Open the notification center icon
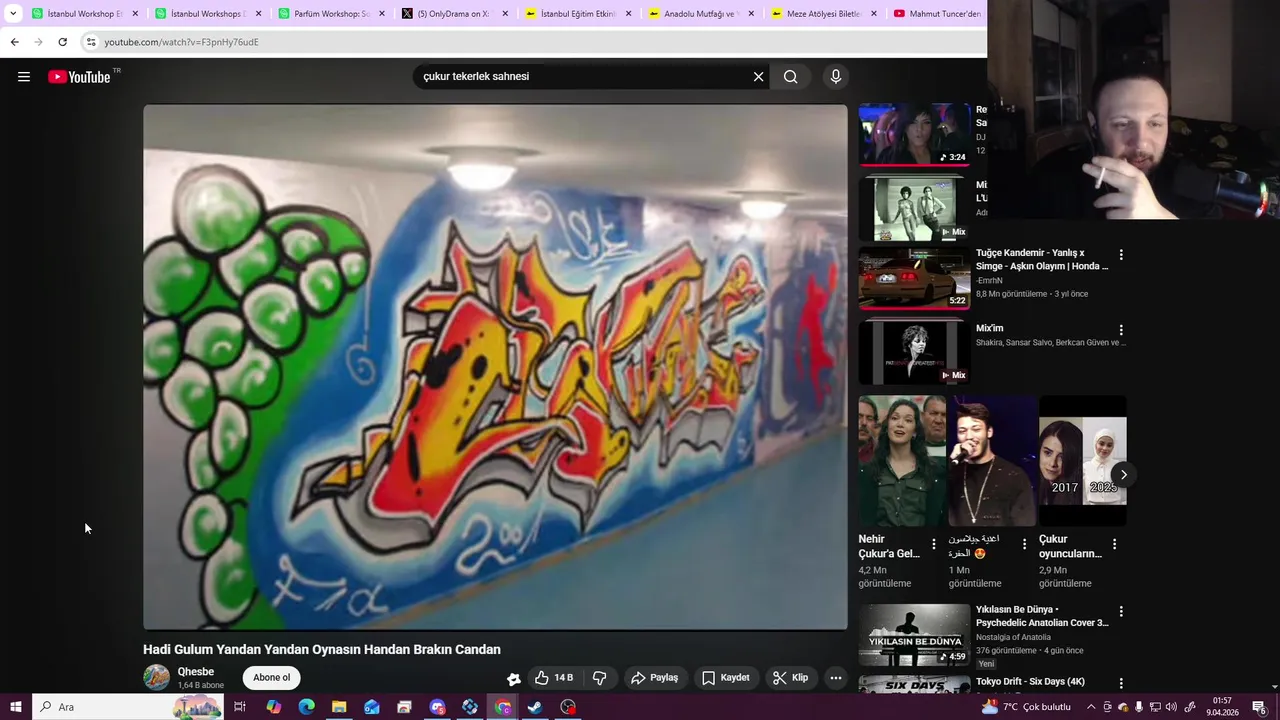This screenshot has height=720, width=1280. (x=1260, y=707)
